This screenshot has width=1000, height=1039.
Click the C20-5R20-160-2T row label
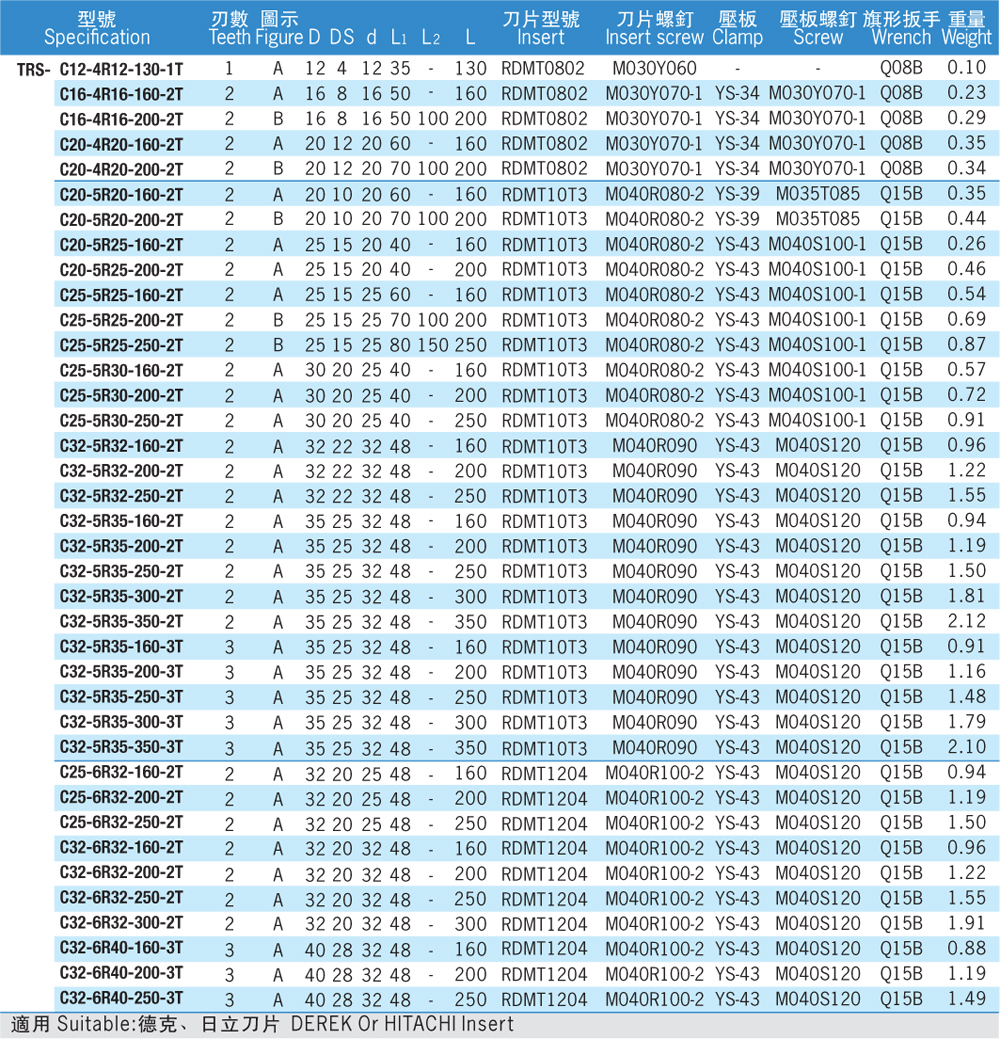click(x=121, y=194)
